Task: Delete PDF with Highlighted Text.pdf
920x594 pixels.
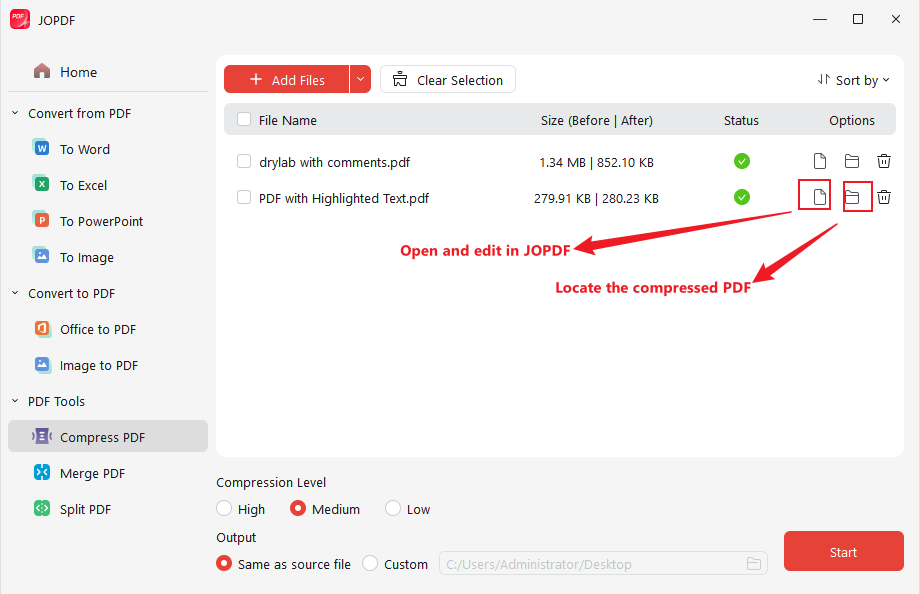Action: point(884,197)
